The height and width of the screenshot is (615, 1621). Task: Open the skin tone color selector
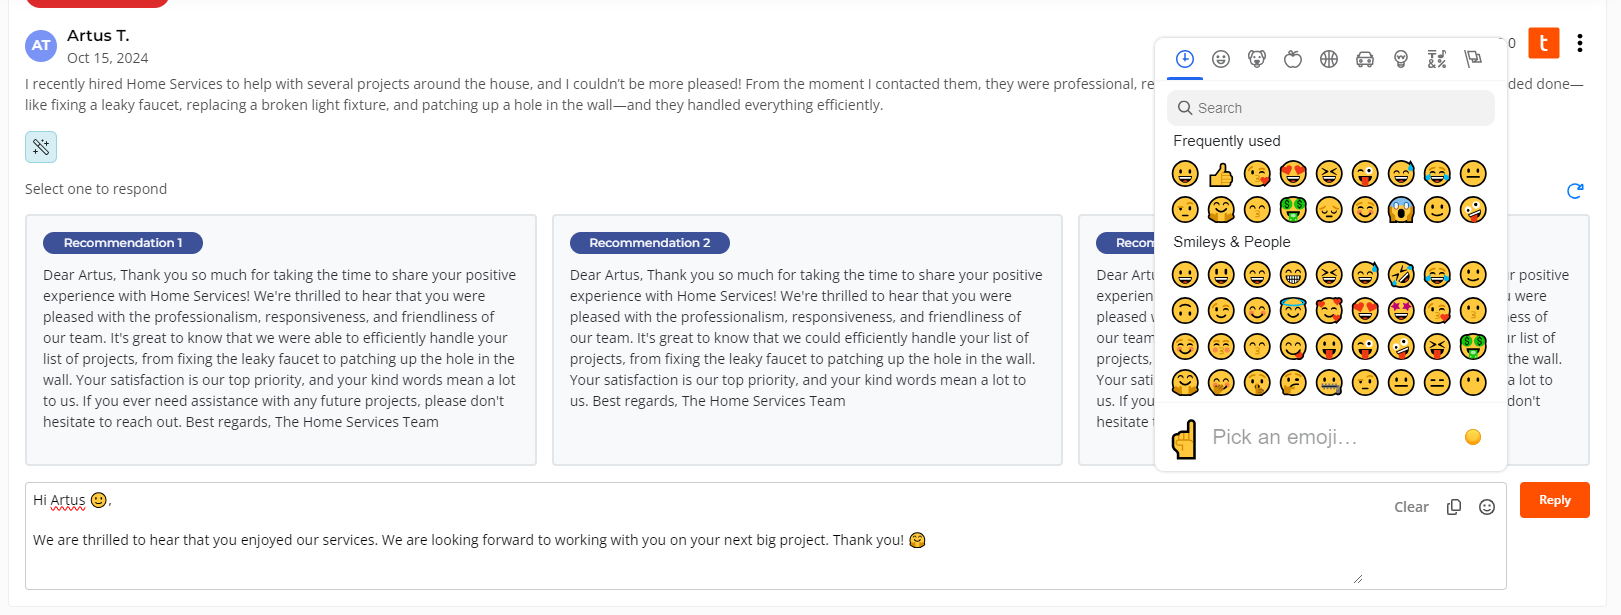(x=1473, y=437)
